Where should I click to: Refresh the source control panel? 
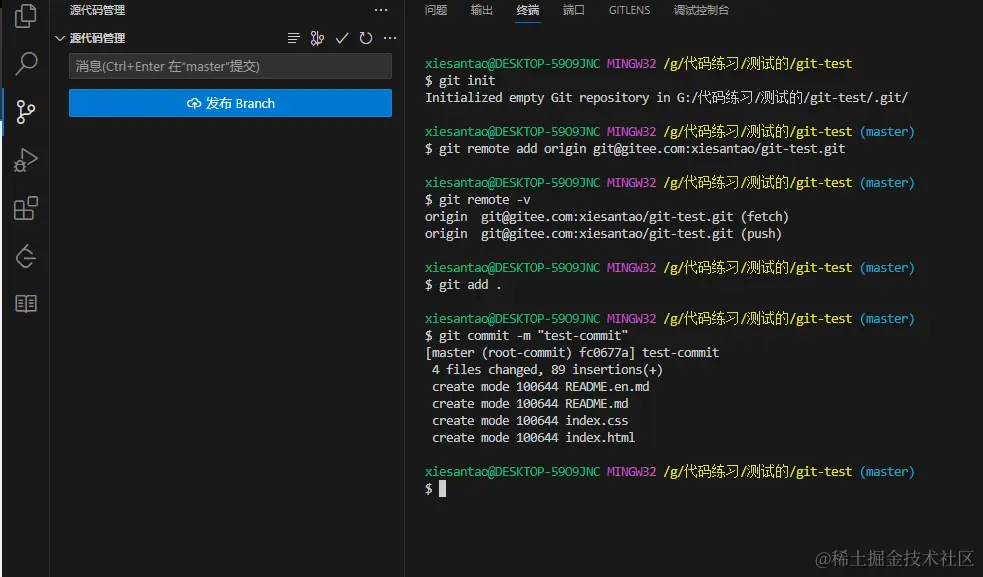point(366,38)
